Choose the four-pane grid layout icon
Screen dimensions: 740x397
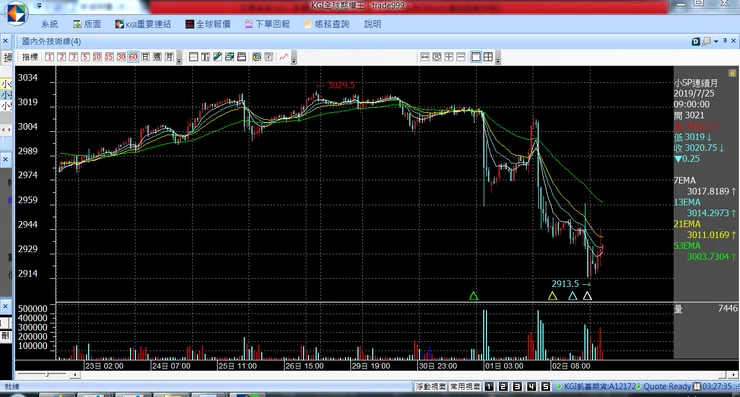click(x=488, y=57)
